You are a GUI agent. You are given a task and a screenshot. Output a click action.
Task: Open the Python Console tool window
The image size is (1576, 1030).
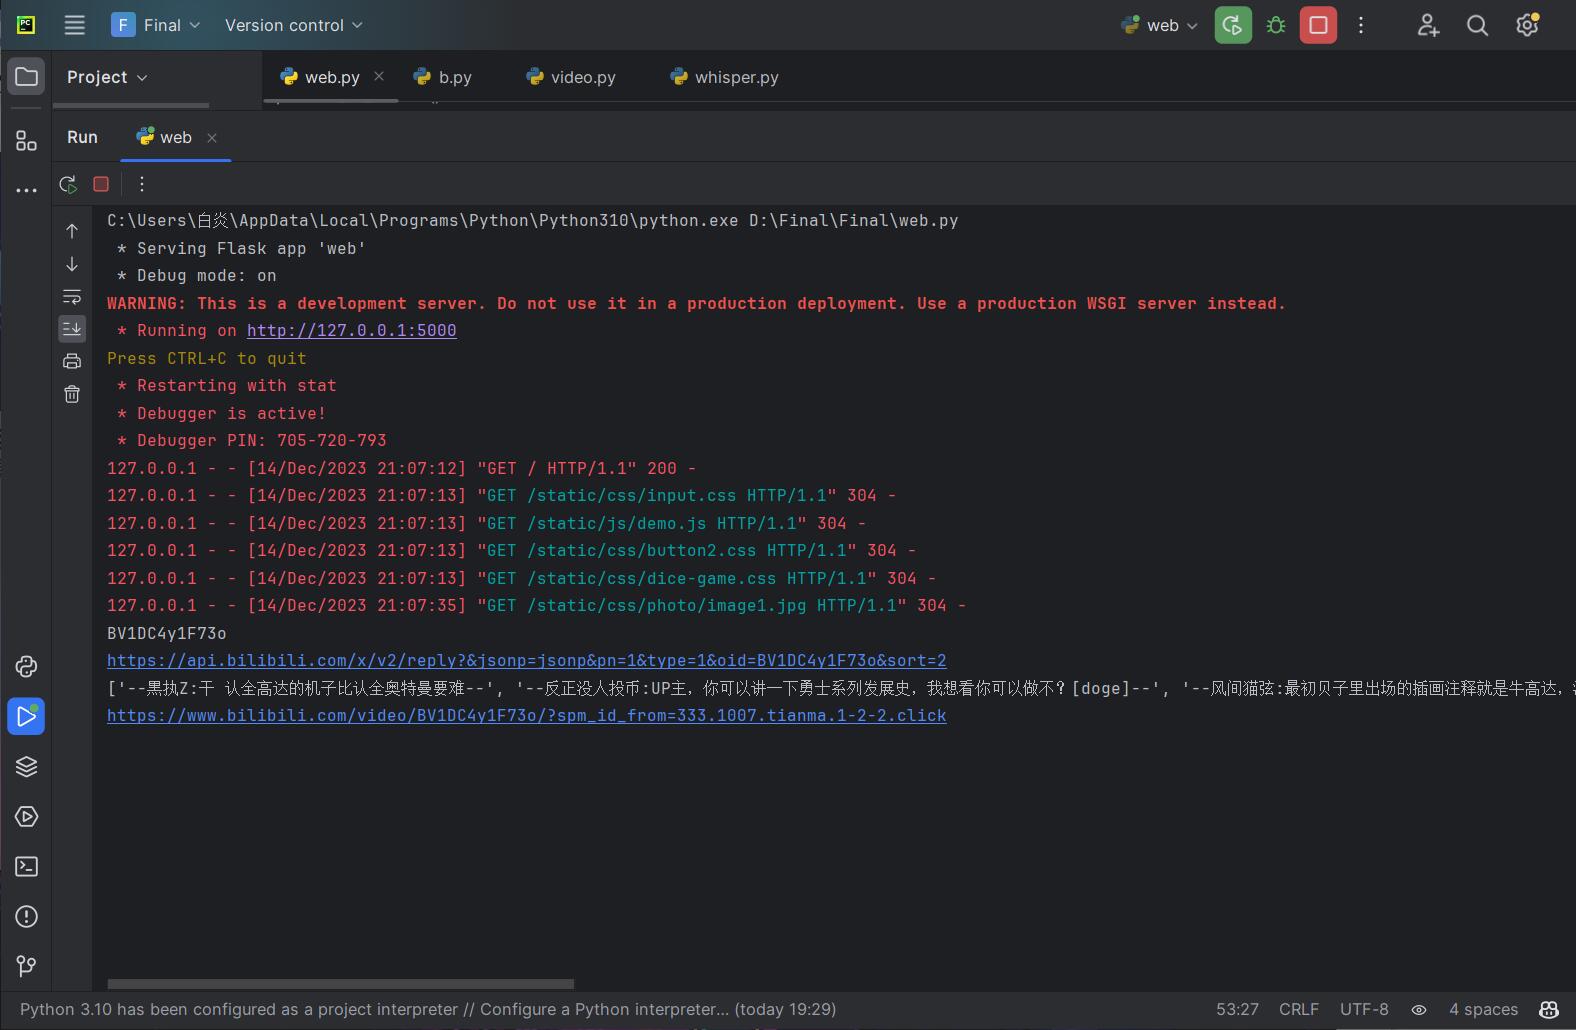26,667
